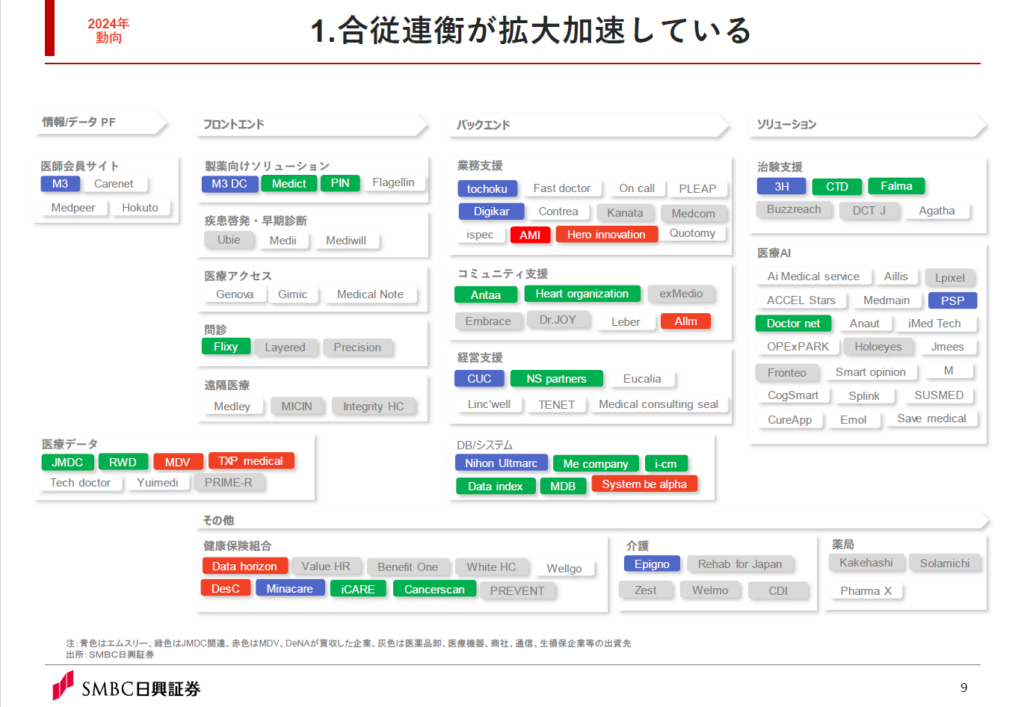Select the red Allm chip
The width and height of the screenshot is (1024, 707).
coord(686,321)
